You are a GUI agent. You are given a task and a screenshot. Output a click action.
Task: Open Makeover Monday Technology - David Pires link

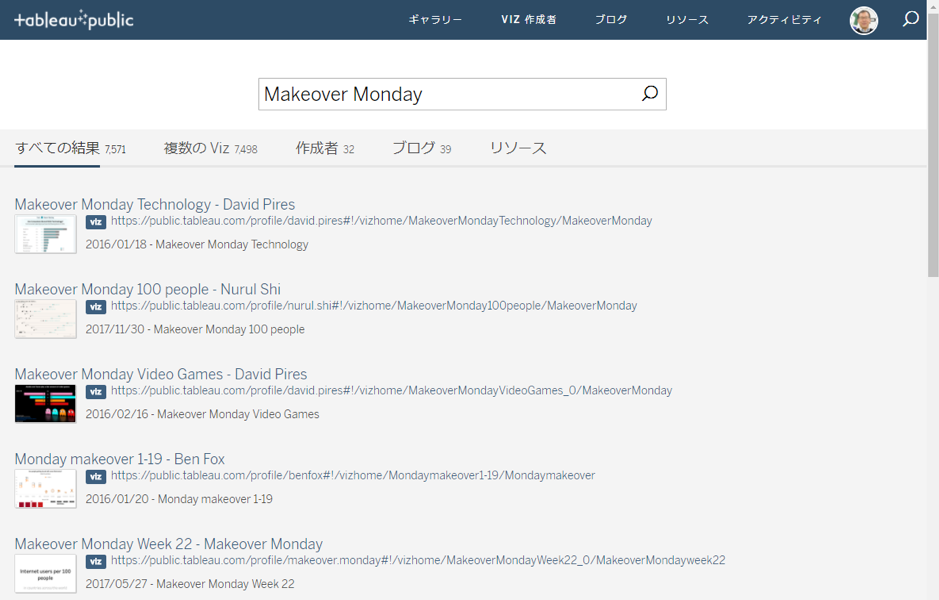click(x=154, y=204)
